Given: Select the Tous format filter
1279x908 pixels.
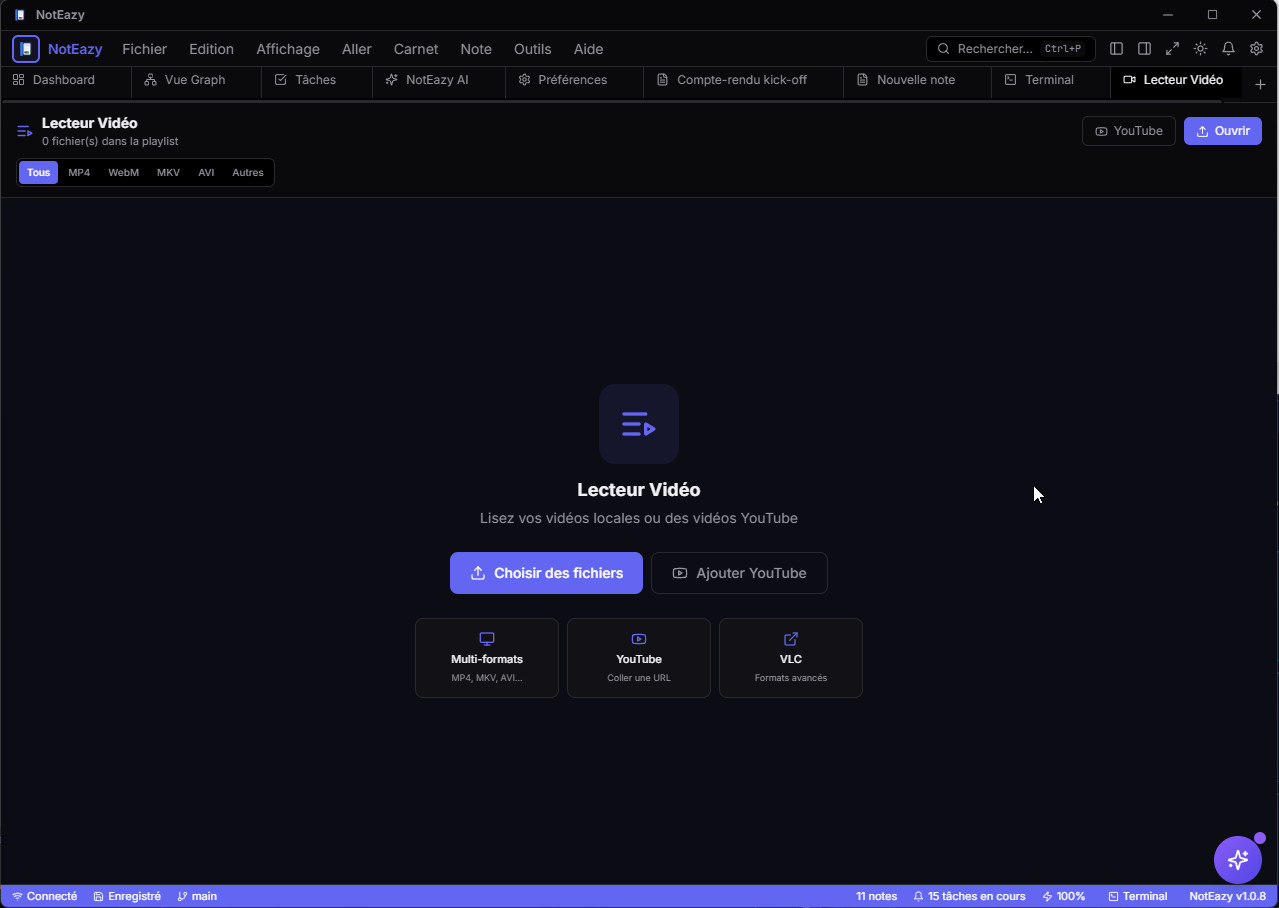Looking at the screenshot, I should pyautogui.click(x=38, y=173).
